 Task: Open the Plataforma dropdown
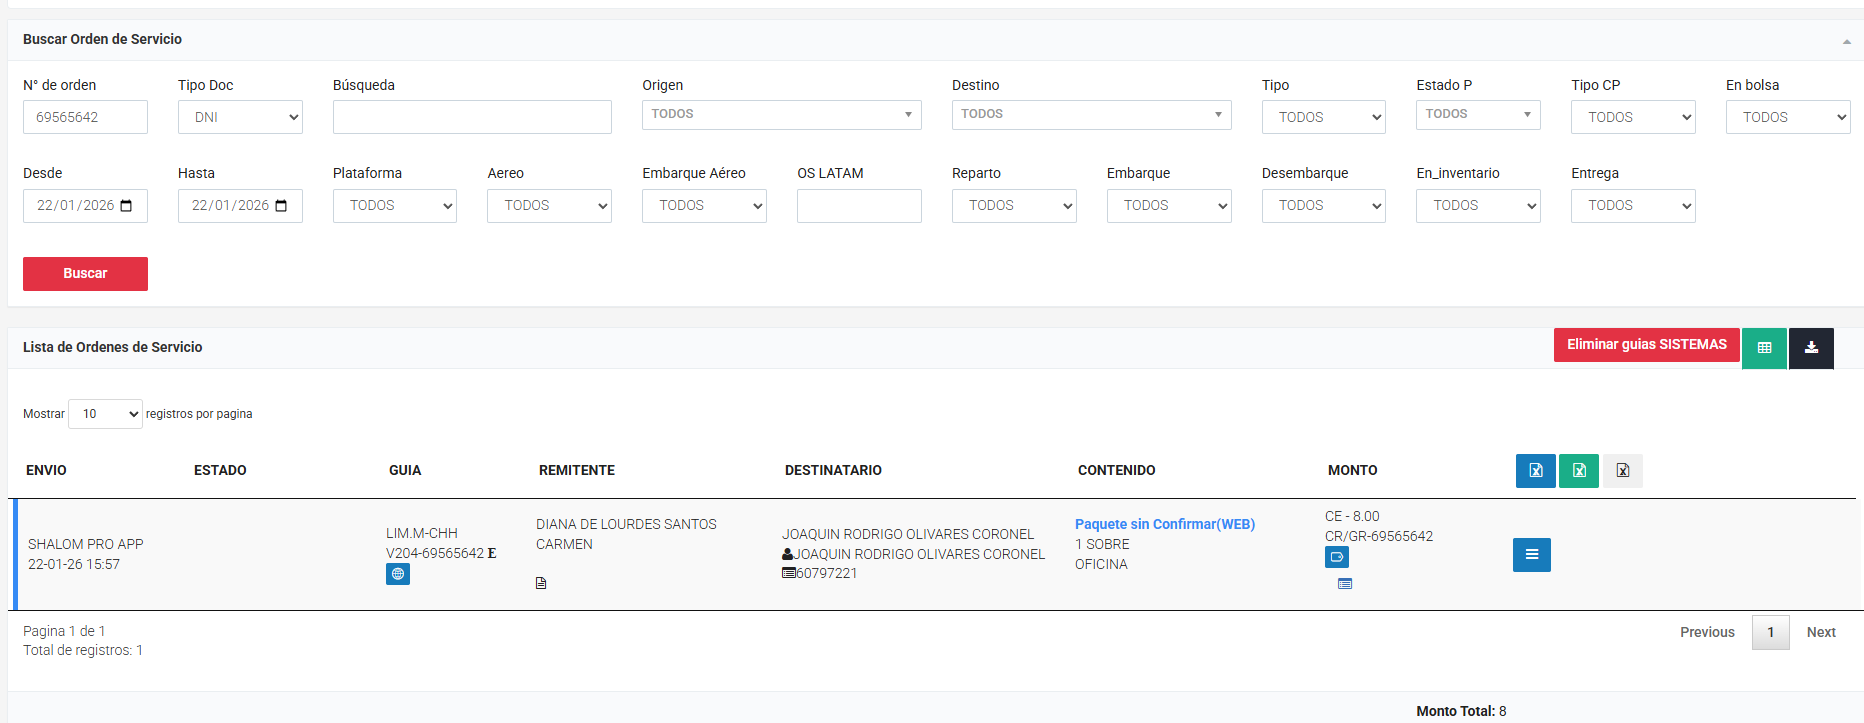tap(394, 206)
